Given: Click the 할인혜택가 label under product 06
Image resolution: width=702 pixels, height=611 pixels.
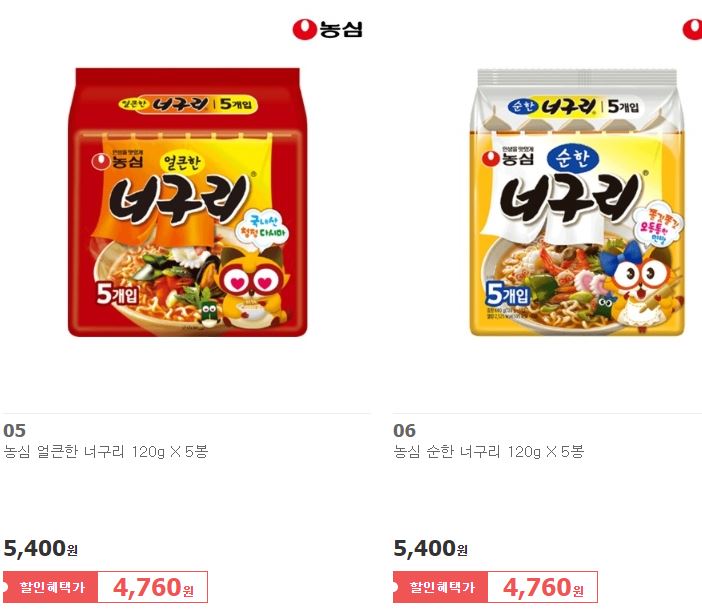Looking at the screenshot, I should [441, 587].
